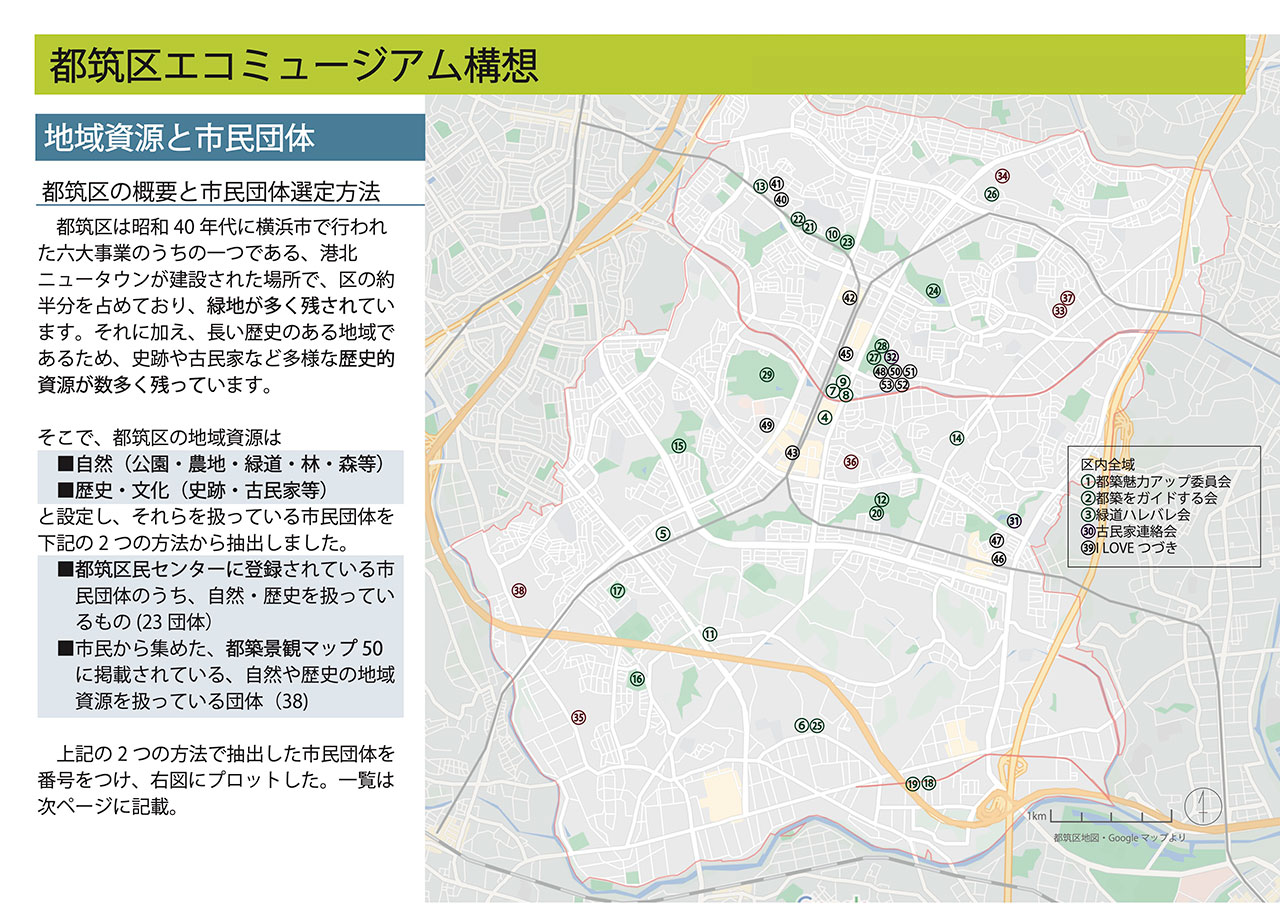1280x909 pixels.
Task: Click the bullet starting ■都筑区民センターに登録
Action: 225,596
